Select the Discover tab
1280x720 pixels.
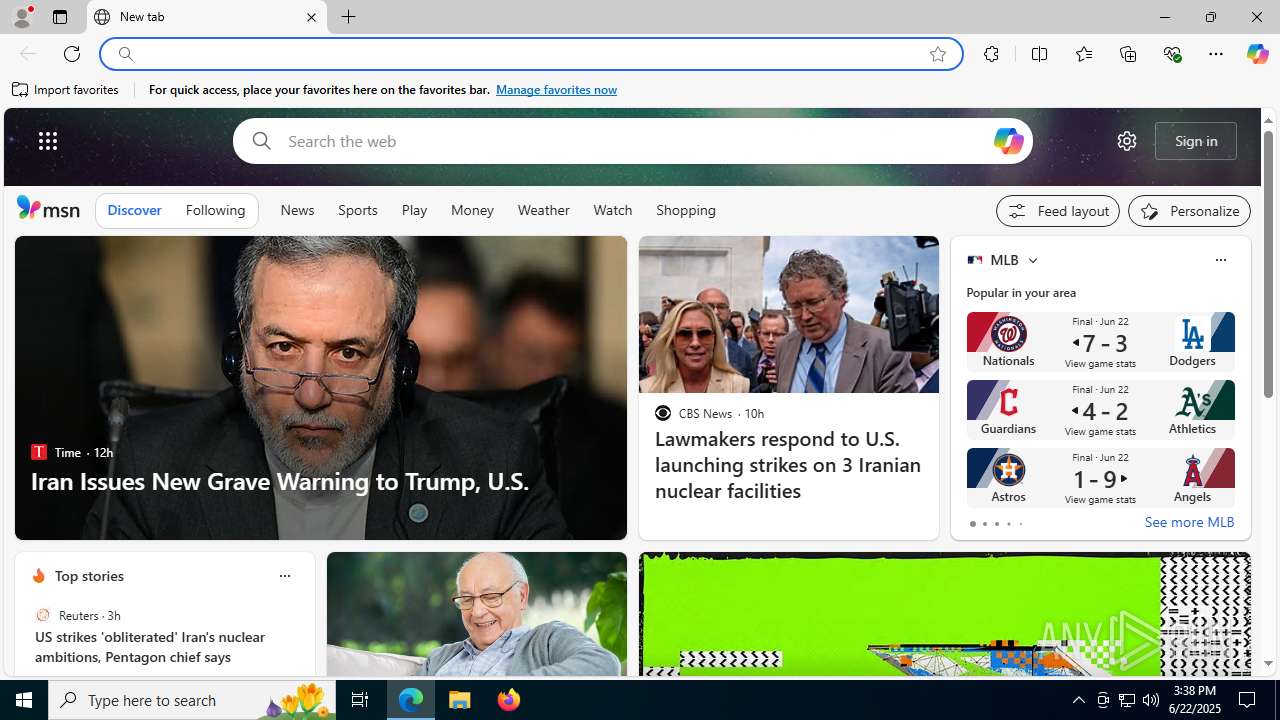[x=134, y=211]
